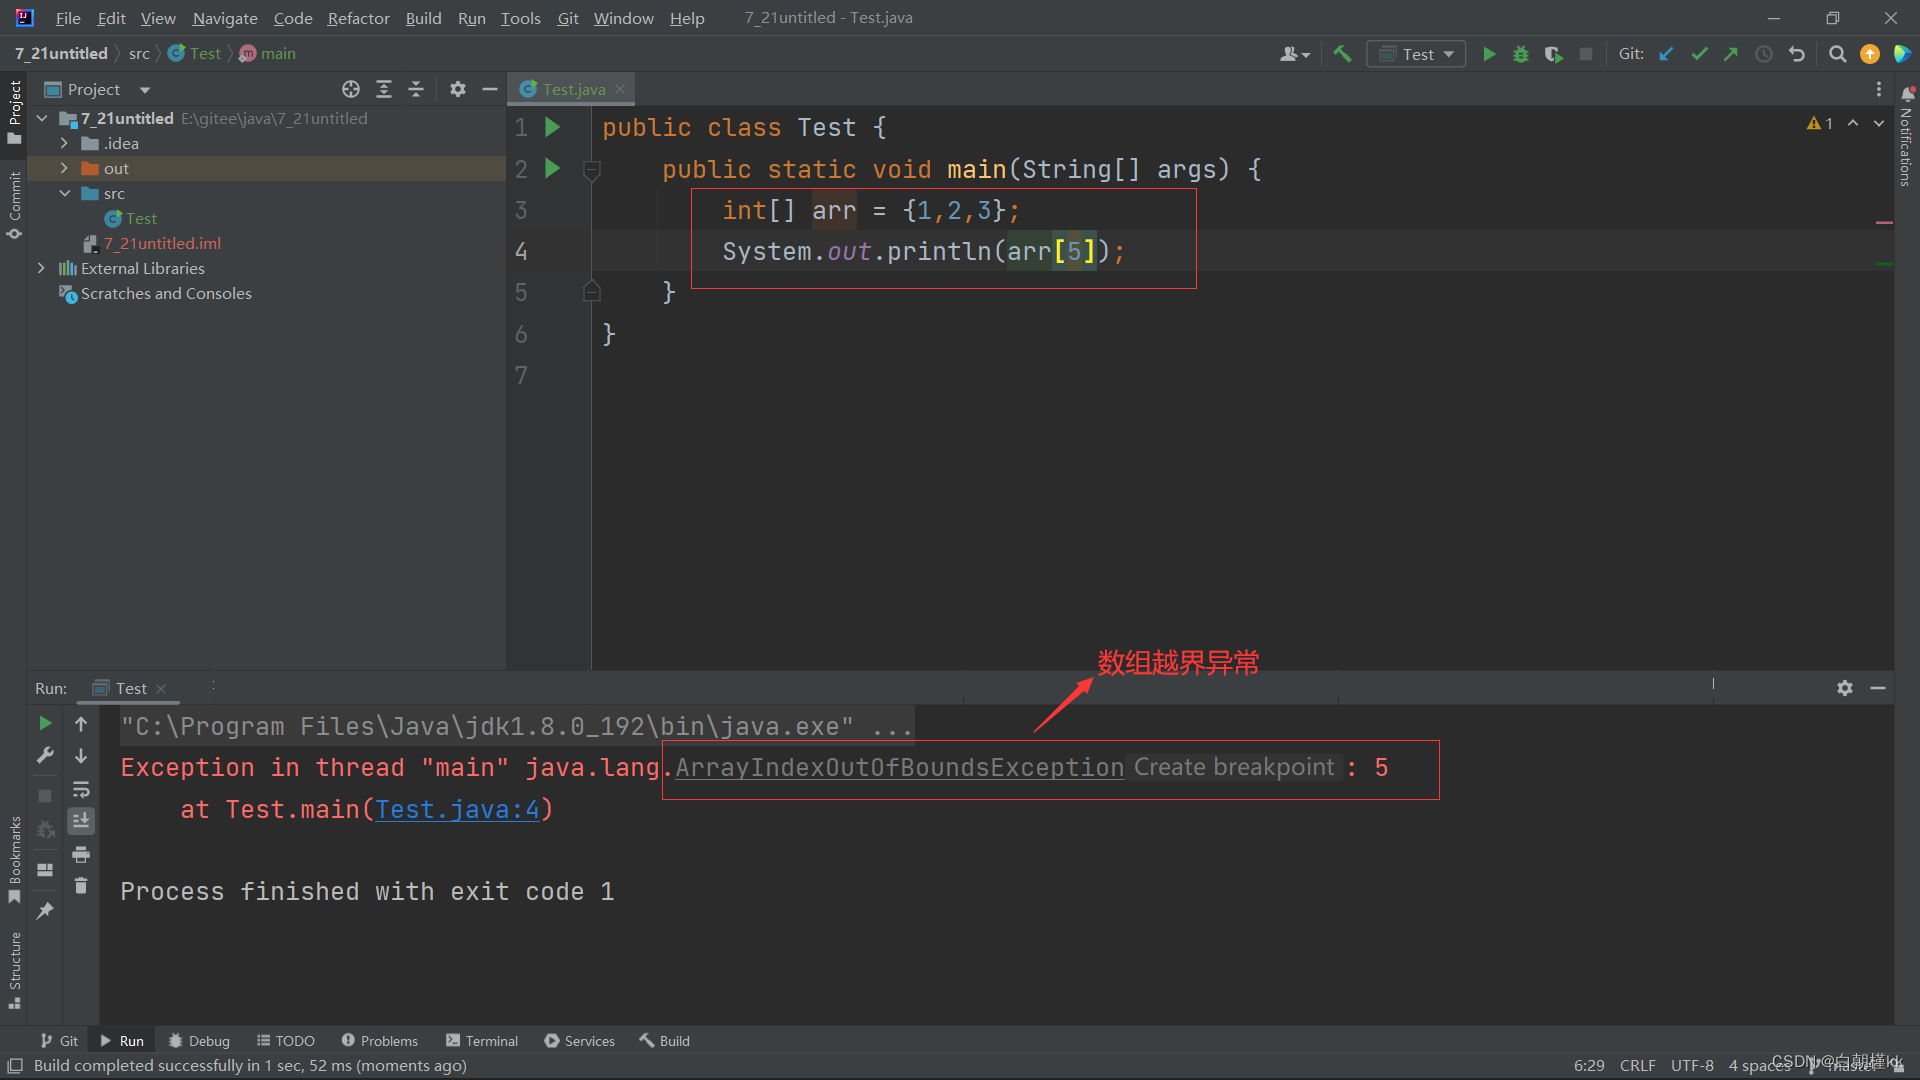Open the Terminal tool window

tap(482, 1041)
